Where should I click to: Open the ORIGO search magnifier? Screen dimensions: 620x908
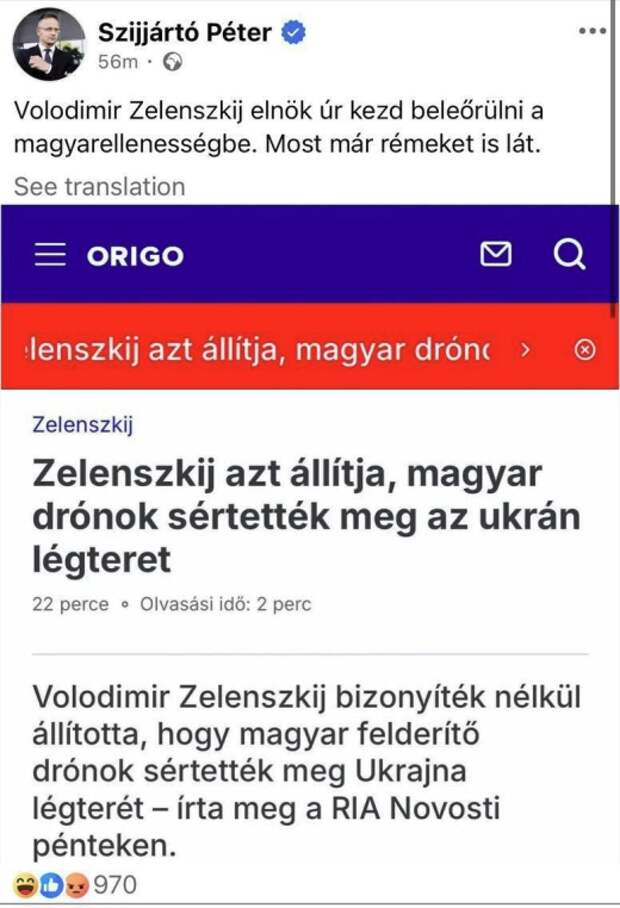point(569,256)
